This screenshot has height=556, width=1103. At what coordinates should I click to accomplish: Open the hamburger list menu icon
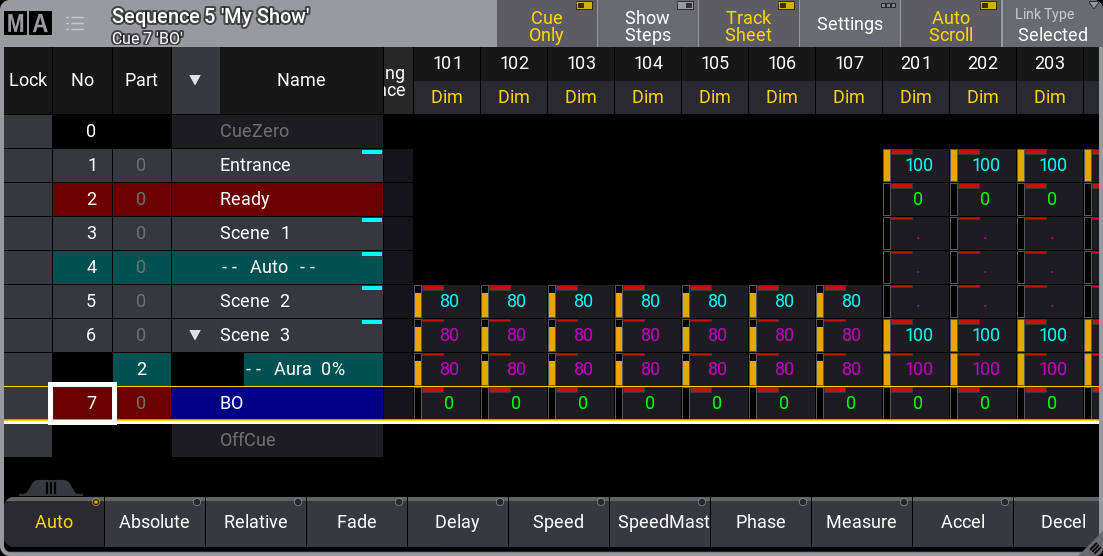point(75,24)
